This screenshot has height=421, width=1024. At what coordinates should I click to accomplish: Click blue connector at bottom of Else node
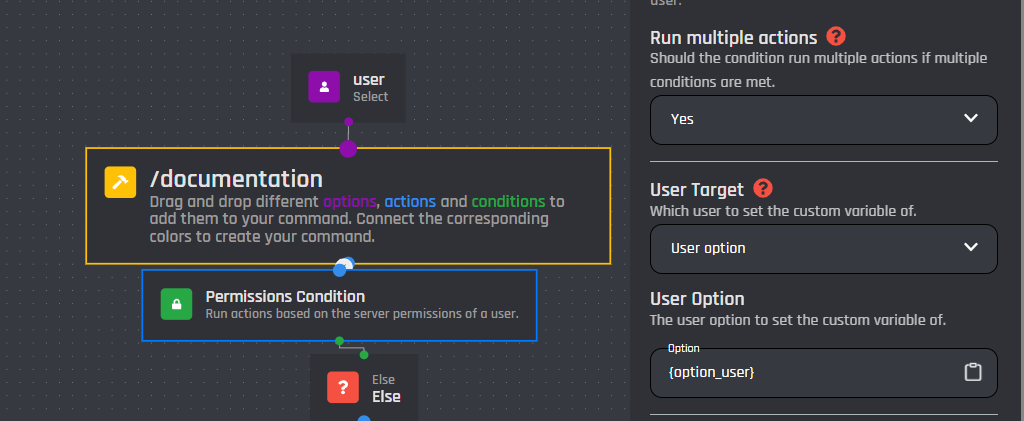tap(364, 418)
